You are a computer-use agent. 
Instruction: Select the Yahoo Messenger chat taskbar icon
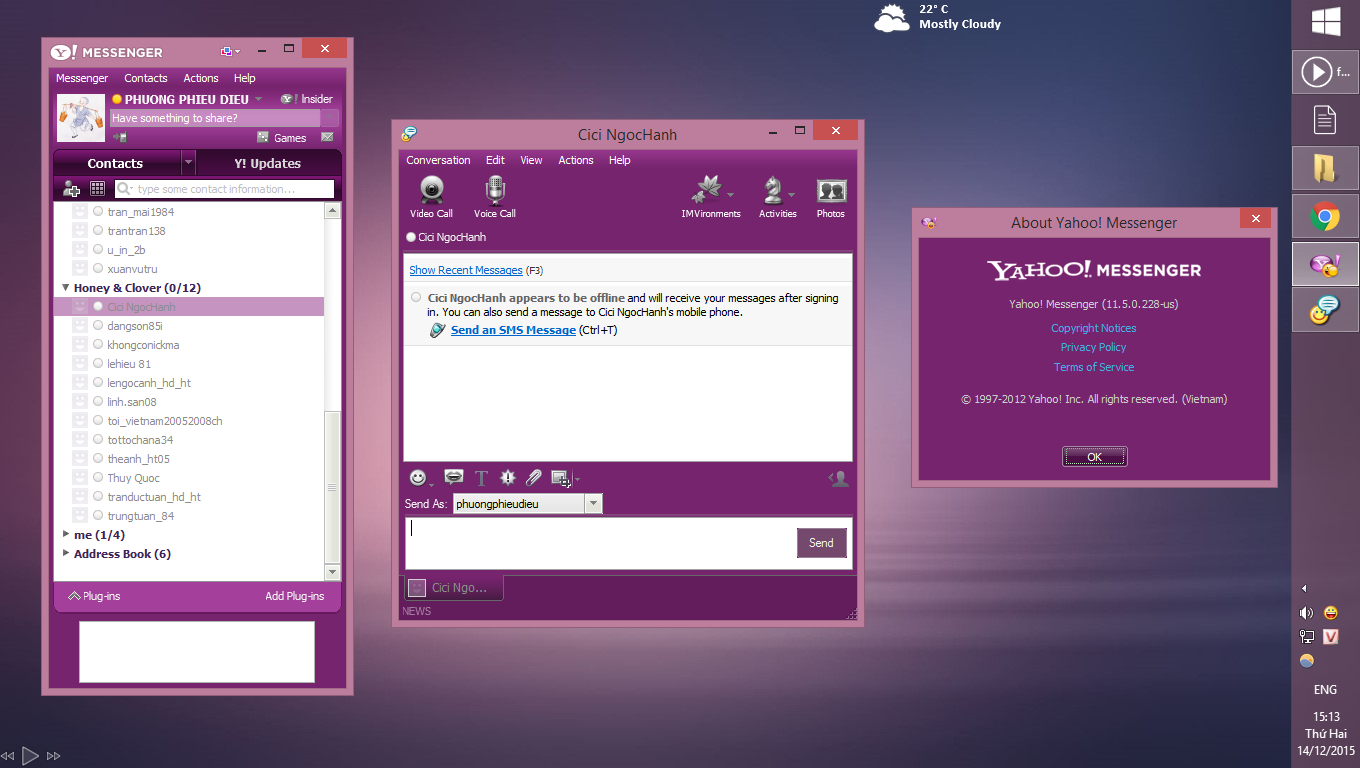(1325, 312)
